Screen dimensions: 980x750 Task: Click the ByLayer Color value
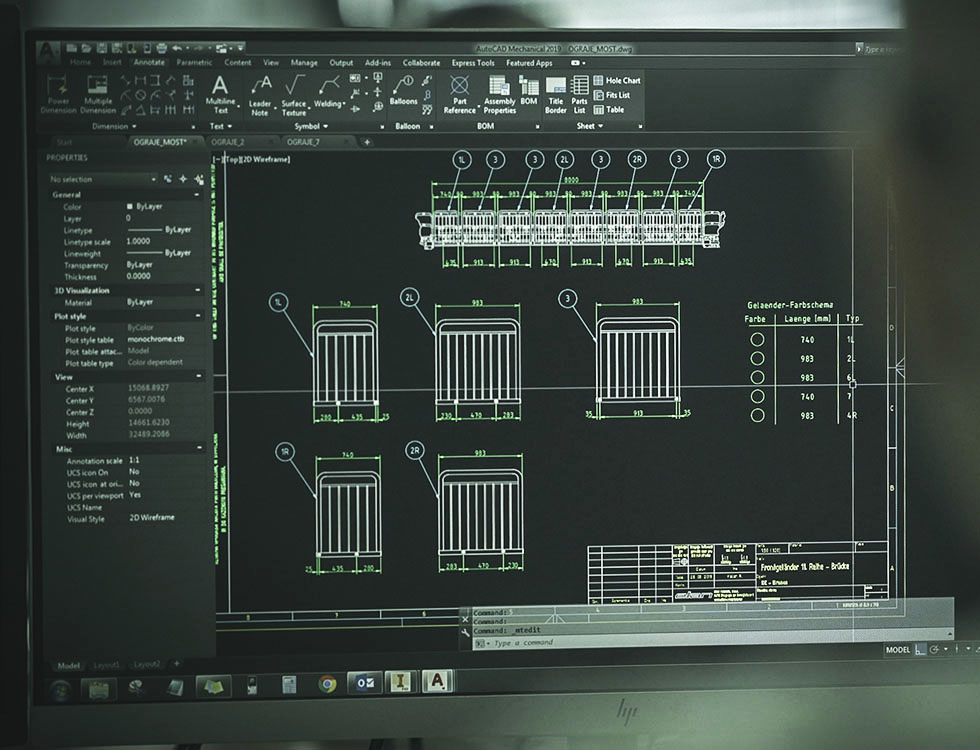pos(149,206)
